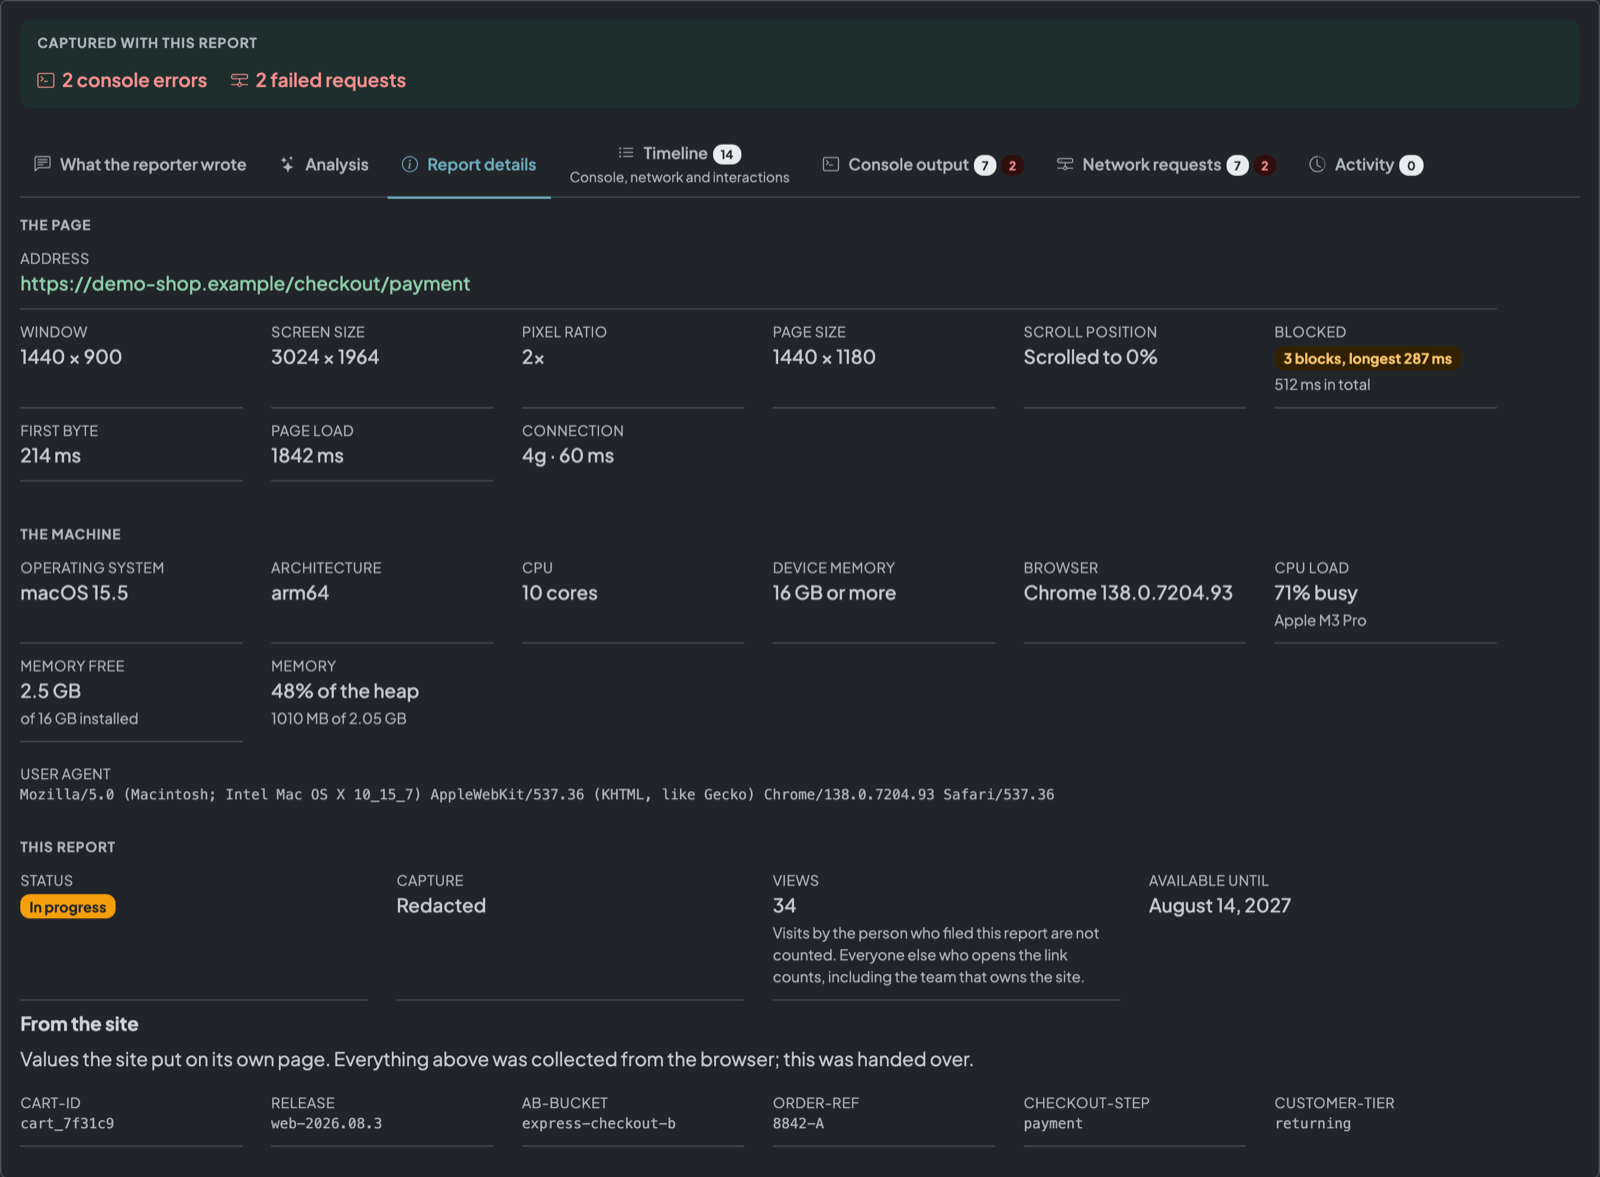Click the arm64 architecture value
This screenshot has height=1177, width=1600.
tap(300, 593)
